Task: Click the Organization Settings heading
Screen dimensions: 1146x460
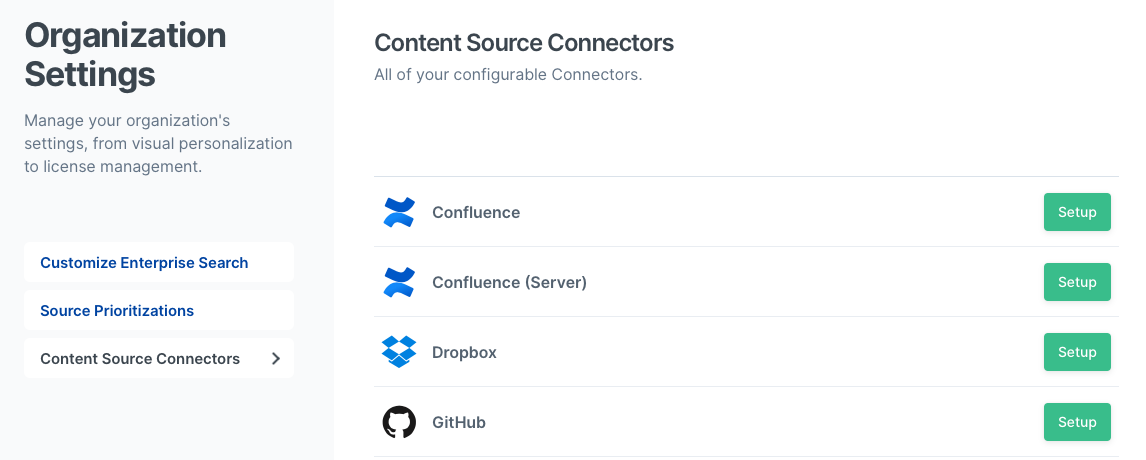Action: [x=125, y=55]
